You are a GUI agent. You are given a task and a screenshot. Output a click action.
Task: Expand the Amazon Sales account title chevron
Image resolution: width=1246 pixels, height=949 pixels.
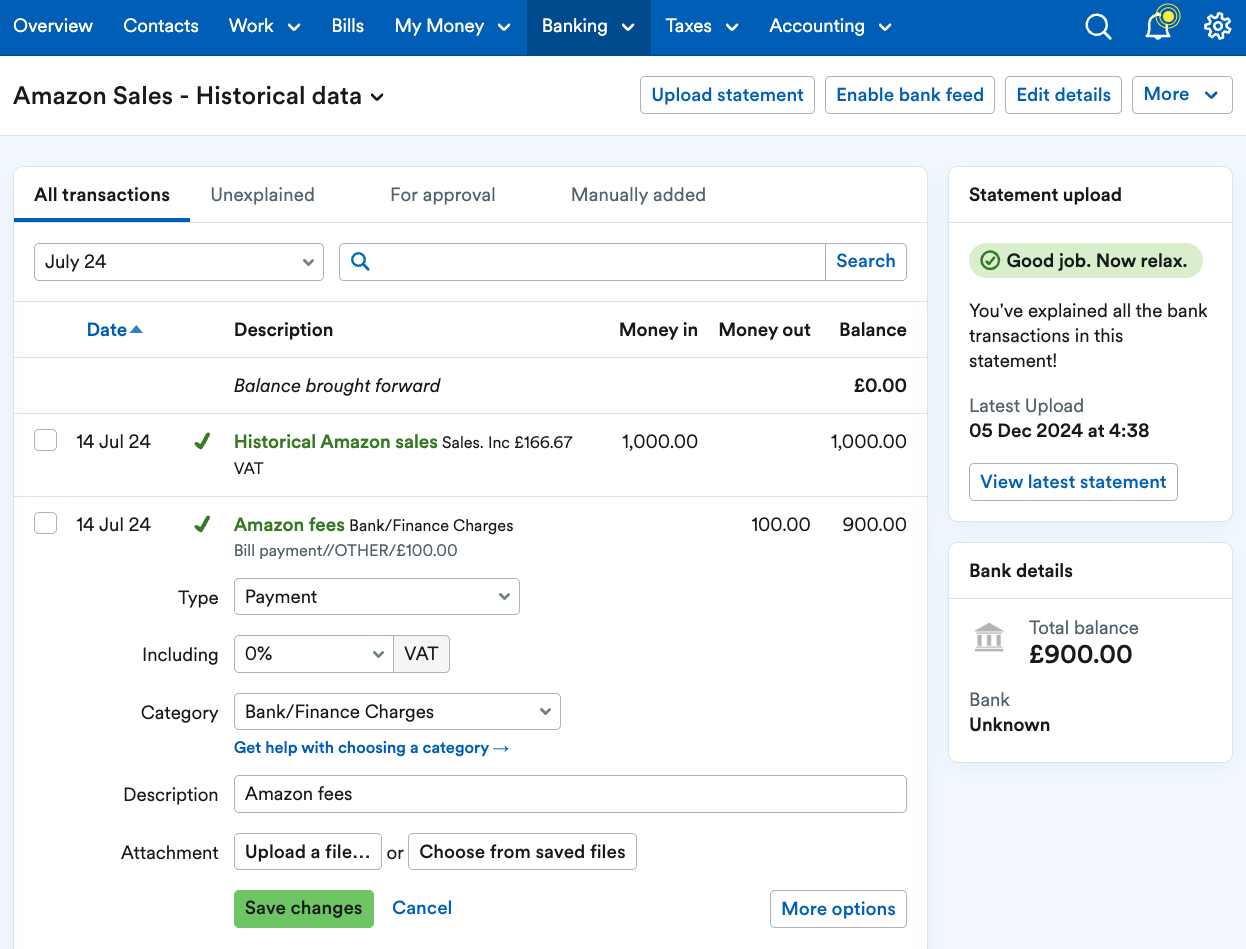click(378, 97)
